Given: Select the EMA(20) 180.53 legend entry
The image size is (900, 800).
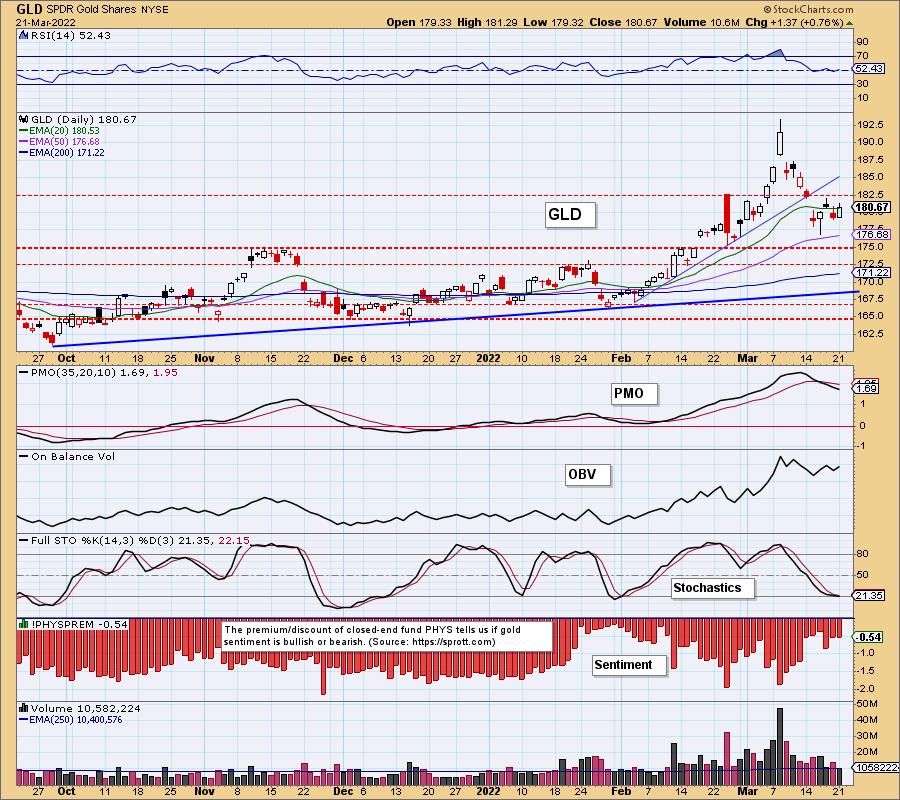Looking at the screenshot, I should 60,131.
